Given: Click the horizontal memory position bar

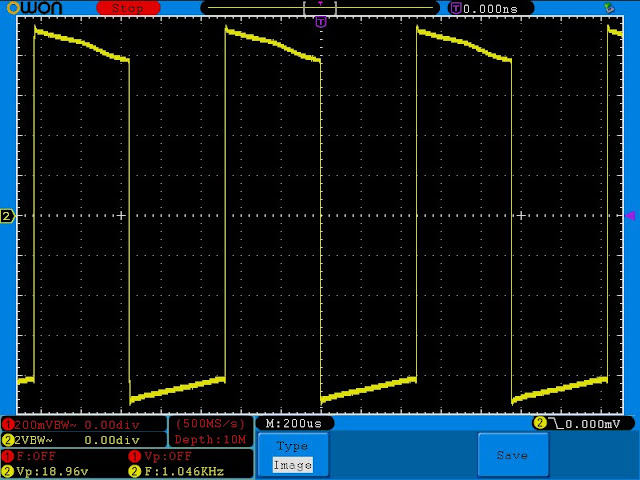Looking at the screenshot, I should pyautogui.click(x=320, y=8).
